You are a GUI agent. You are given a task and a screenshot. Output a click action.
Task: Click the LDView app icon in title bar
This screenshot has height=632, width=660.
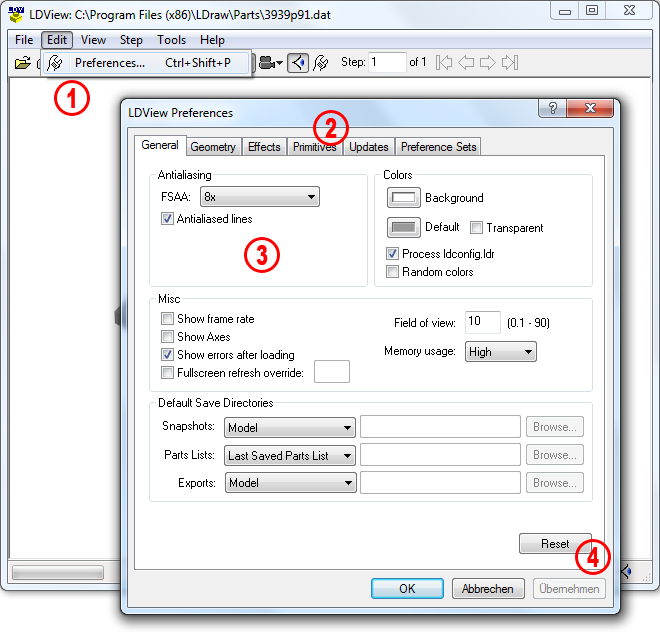[x=16, y=14]
